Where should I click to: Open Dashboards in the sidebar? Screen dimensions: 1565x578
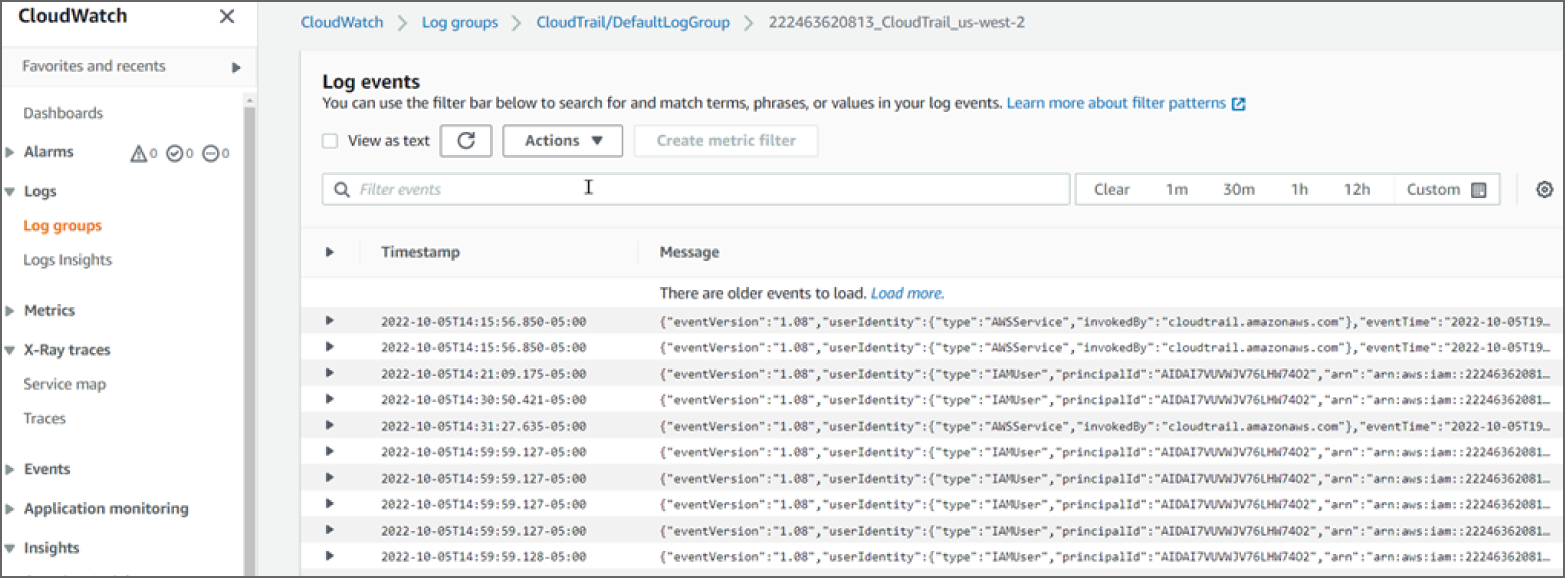[63, 113]
